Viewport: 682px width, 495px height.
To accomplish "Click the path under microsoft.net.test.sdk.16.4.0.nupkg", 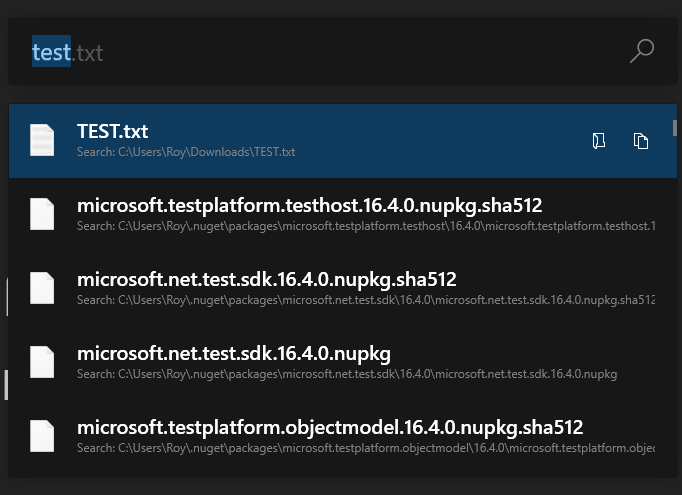I will (346, 374).
